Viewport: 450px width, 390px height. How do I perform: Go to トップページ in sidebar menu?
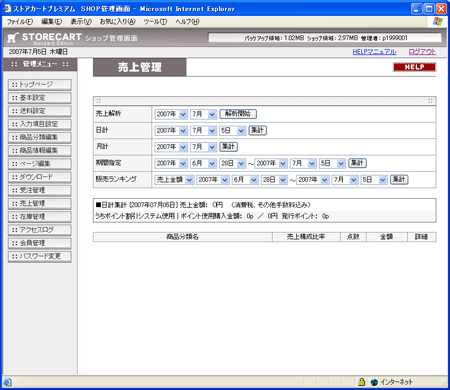[40, 85]
